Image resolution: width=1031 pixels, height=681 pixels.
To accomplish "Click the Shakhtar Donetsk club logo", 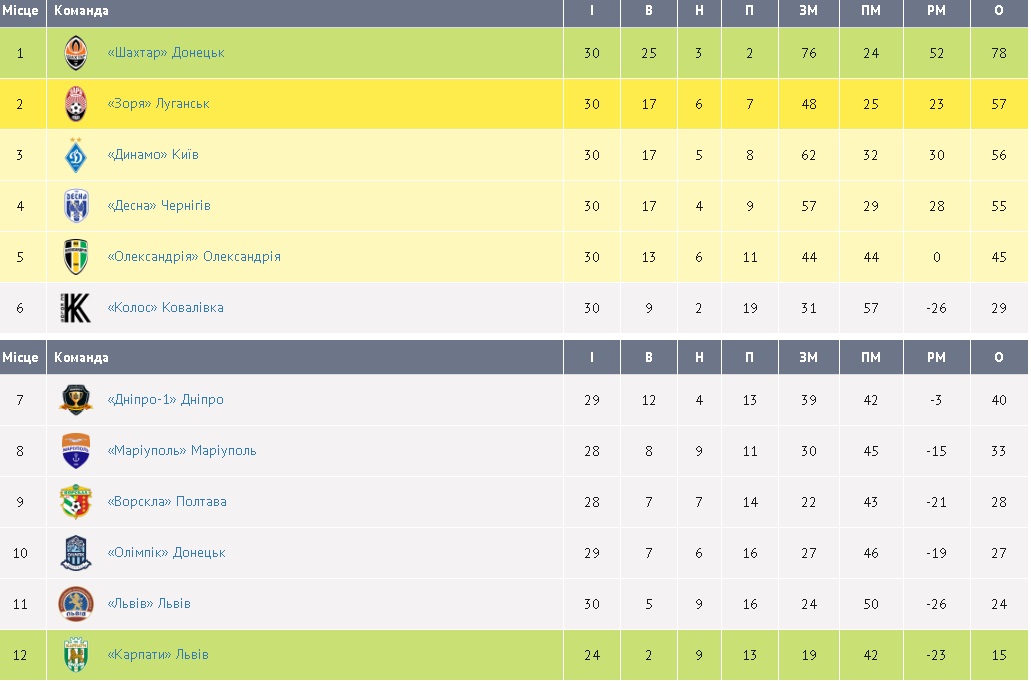I will pyautogui.click(x=76, y=53).
